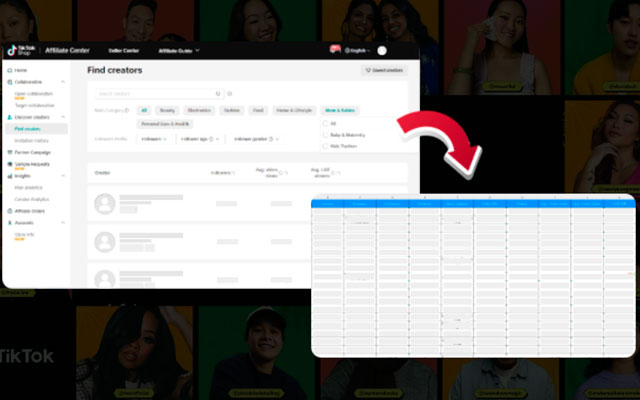Image resolution: width=640 pixels, height=400 pixels.
Task: Open the Affiliate Guide dropdown
Action: click(179, 51)
